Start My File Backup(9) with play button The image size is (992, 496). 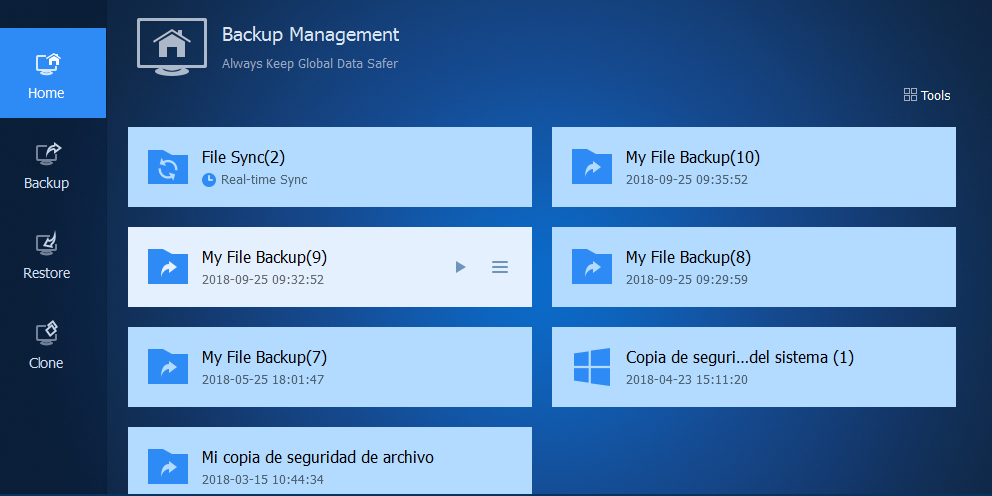pos(460,267)
